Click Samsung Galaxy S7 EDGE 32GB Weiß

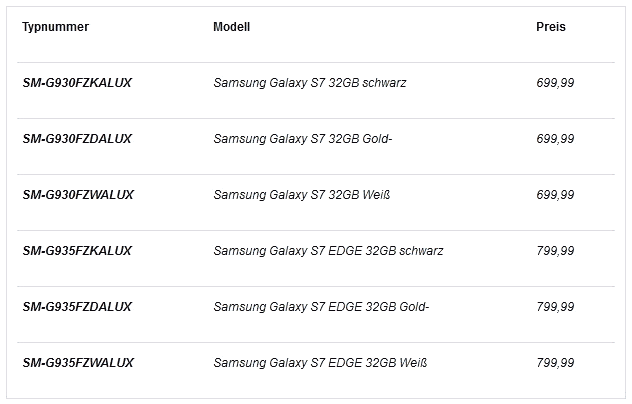320,363
